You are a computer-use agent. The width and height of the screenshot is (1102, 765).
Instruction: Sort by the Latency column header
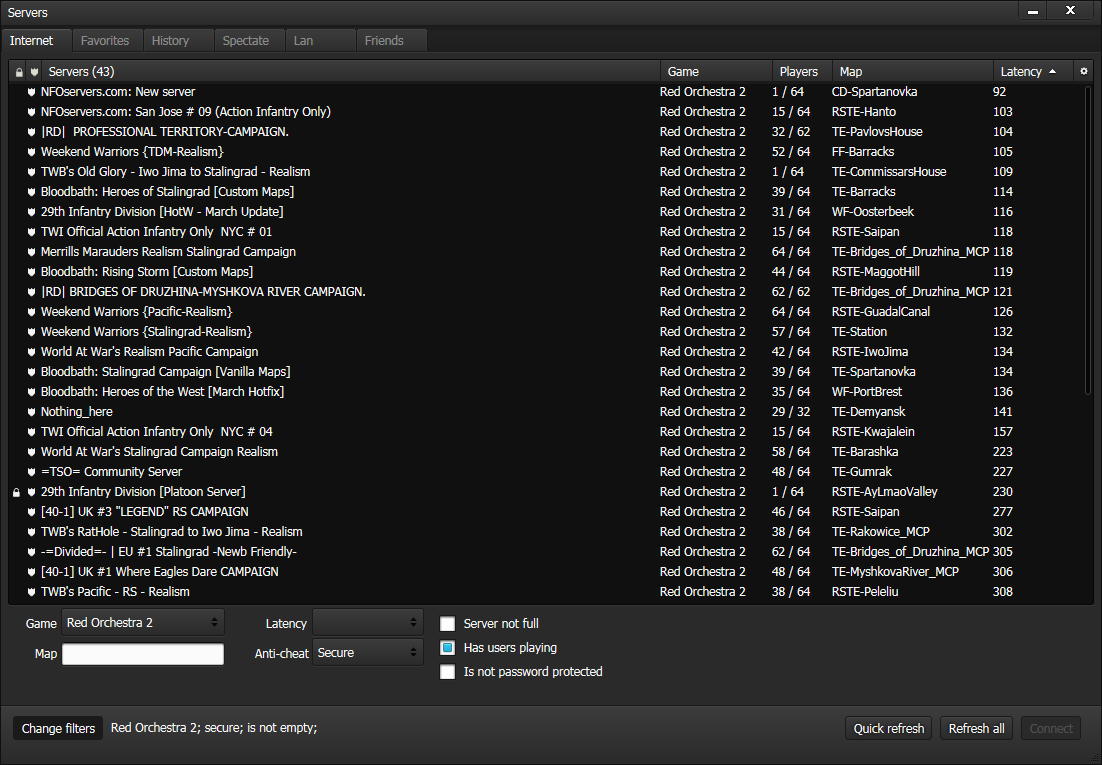coord(1032,71)
